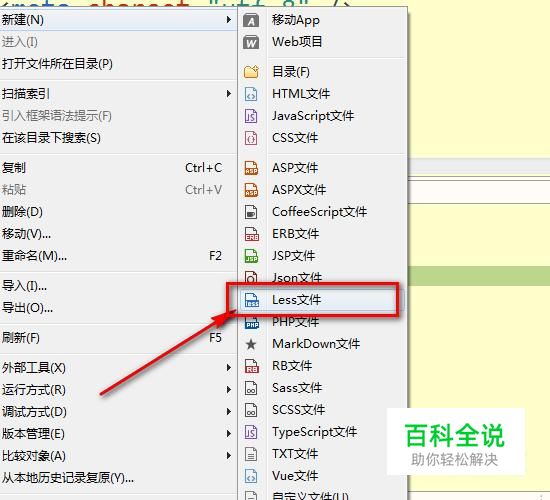Click the ERB文件 icon

point(251,234)
